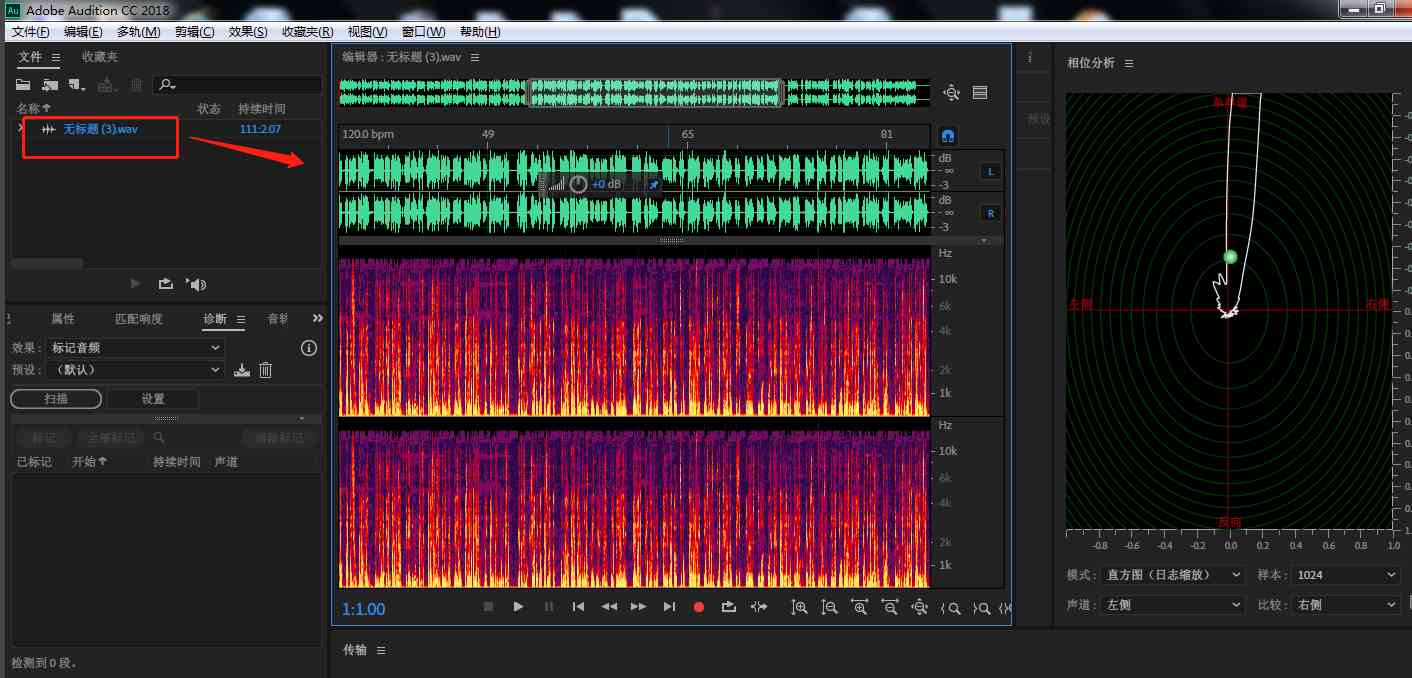
Task: Click the delete preset trash icon
Action: coord(266,370)
